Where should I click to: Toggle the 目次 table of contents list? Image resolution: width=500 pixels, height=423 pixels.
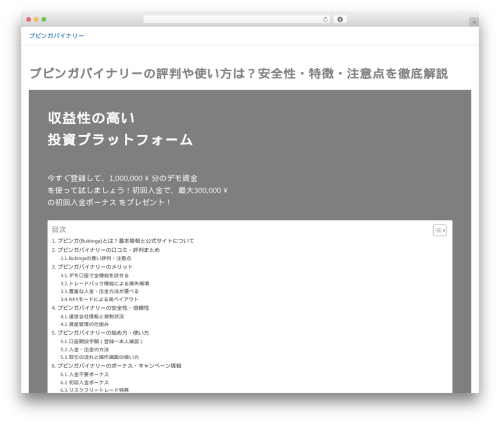(x=440, y=230)
